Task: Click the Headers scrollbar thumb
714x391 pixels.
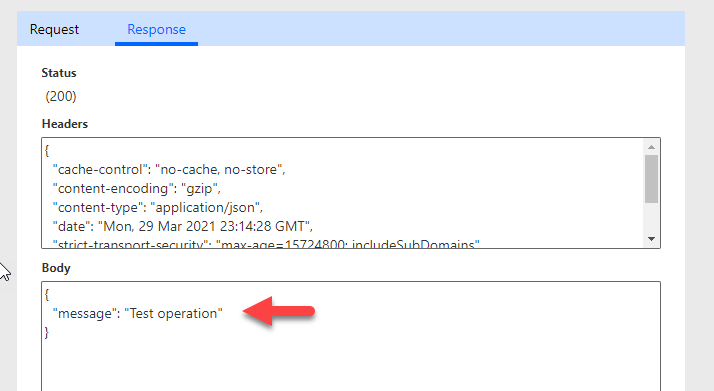Action: click(651, 179)
